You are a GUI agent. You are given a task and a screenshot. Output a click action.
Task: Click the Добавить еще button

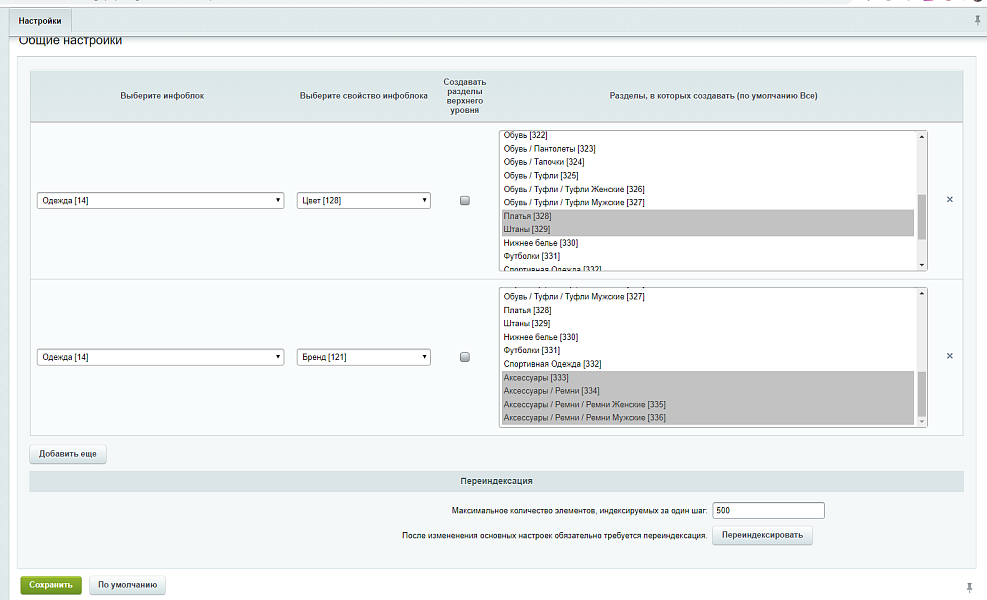click(68, 454)
